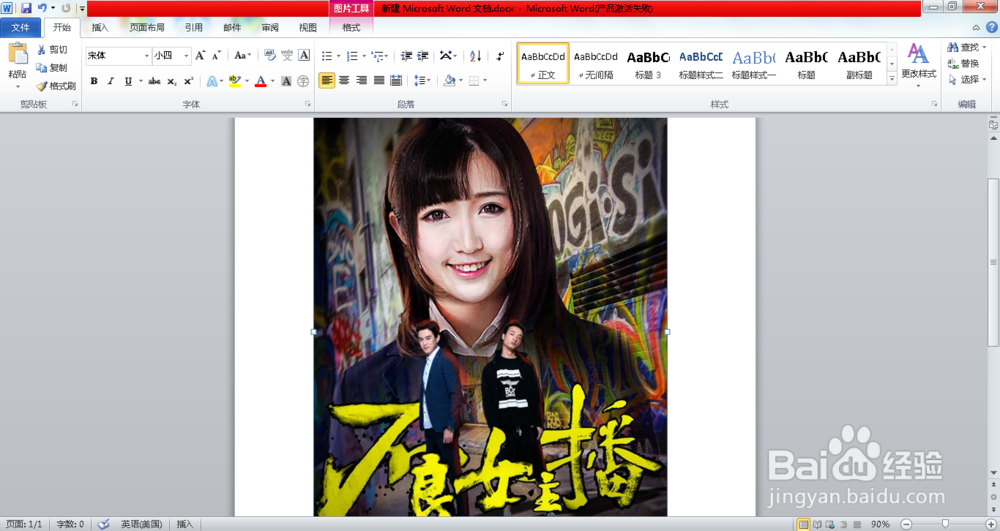Click the Distributed alignment icon

point(396,80)
